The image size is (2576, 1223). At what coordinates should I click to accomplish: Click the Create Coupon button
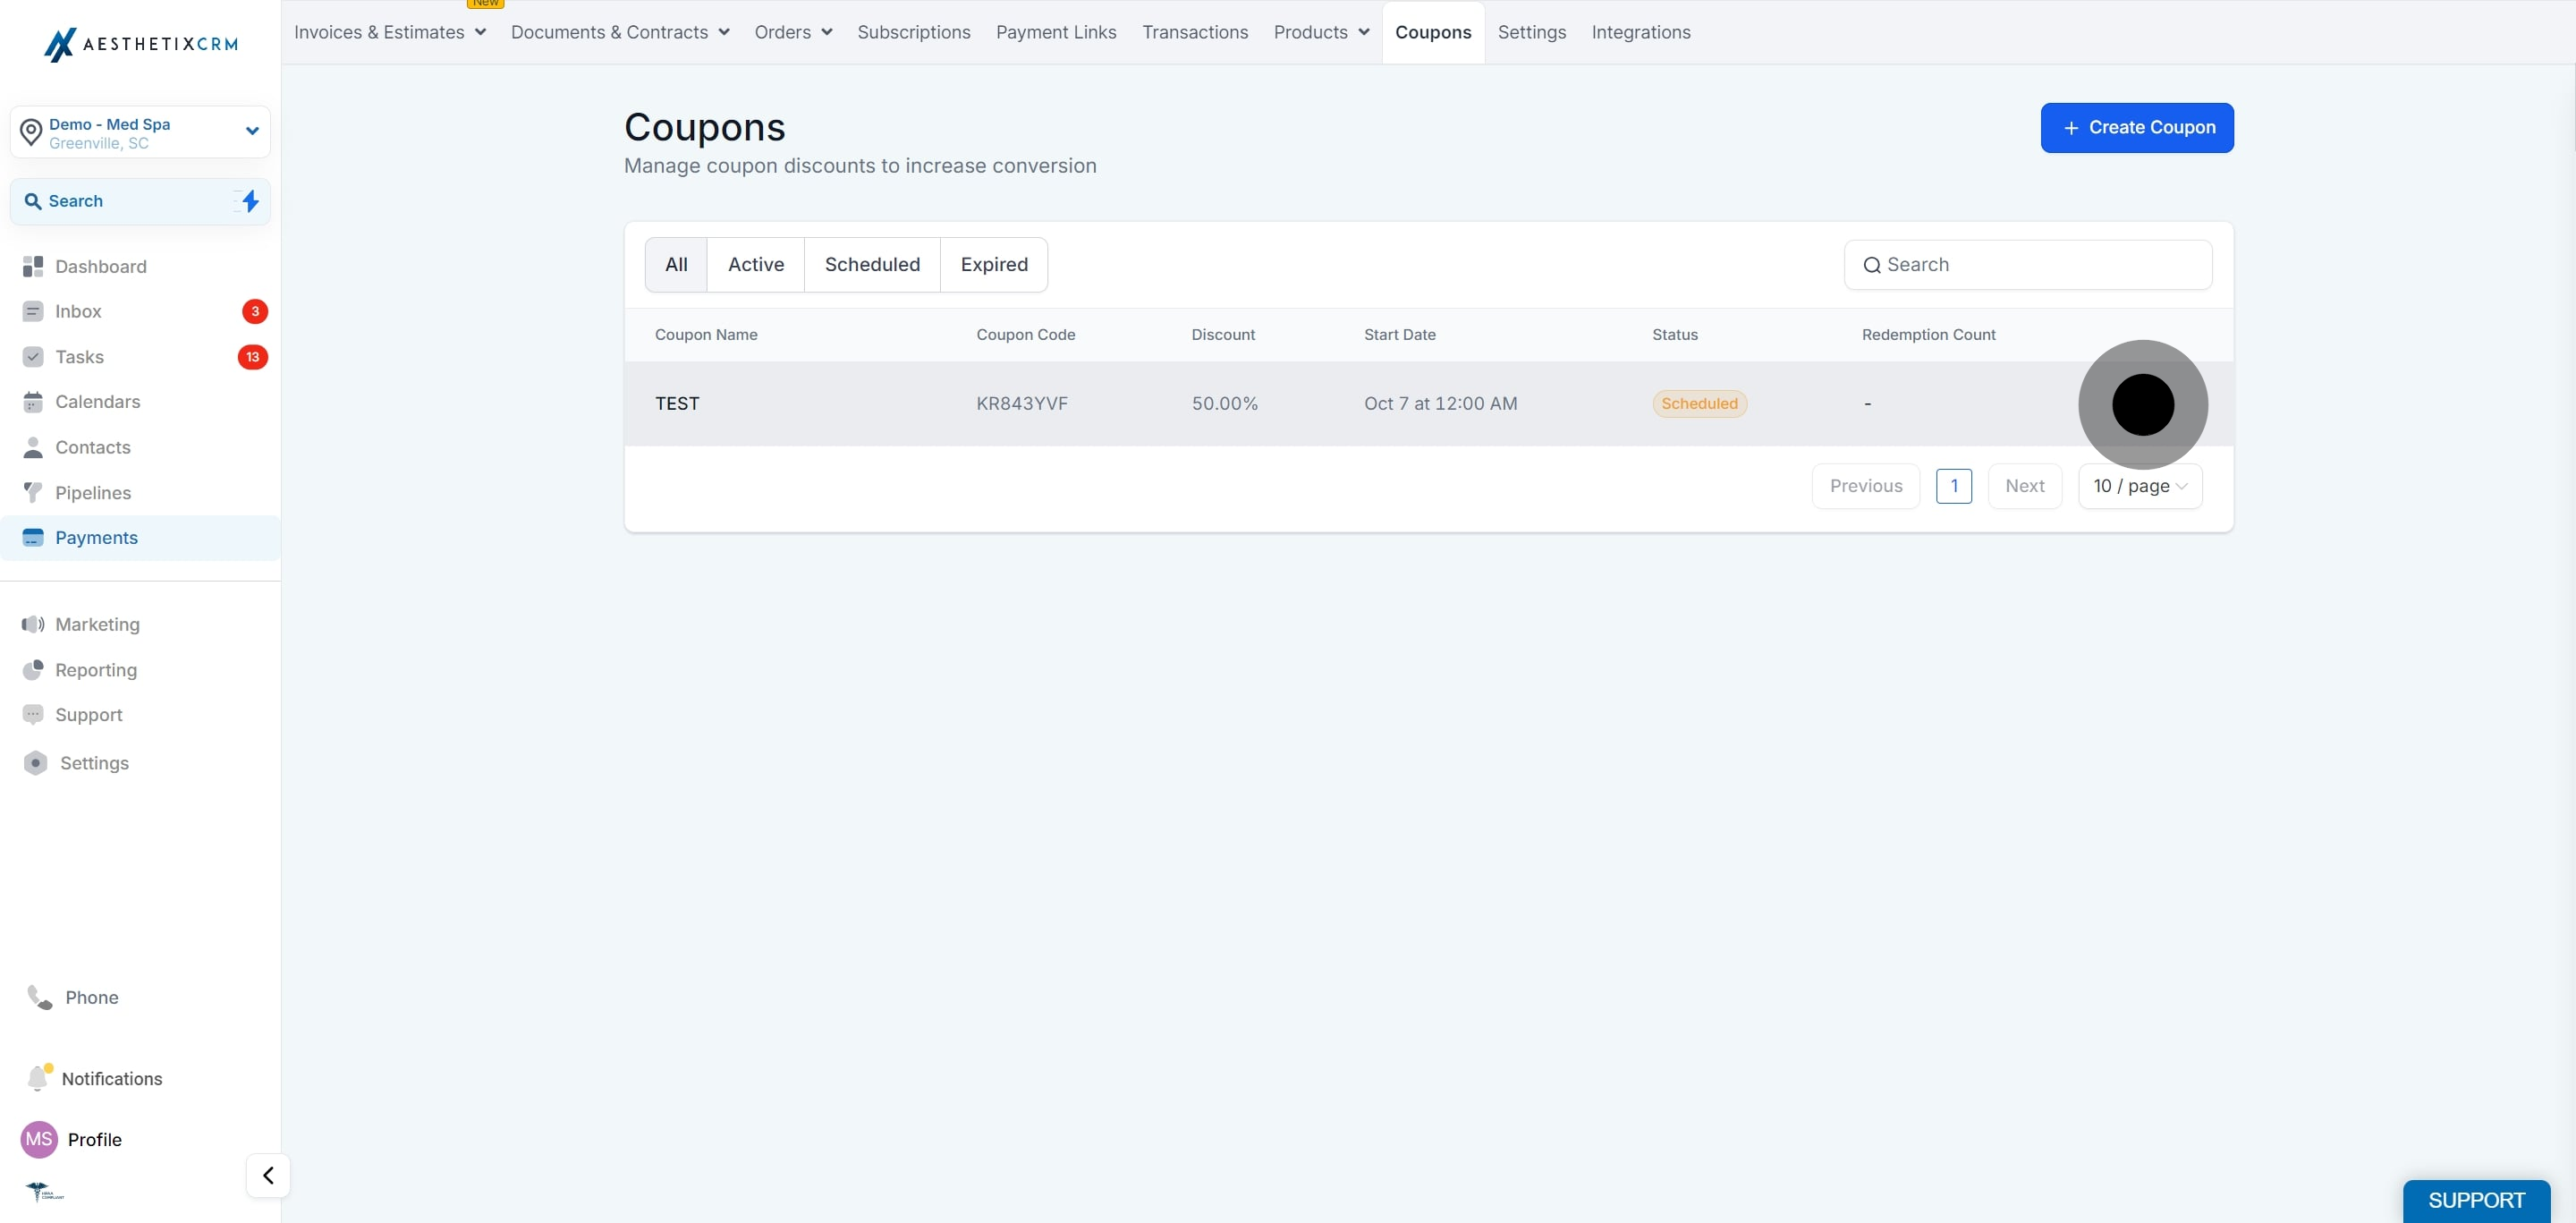[2137, 128]
